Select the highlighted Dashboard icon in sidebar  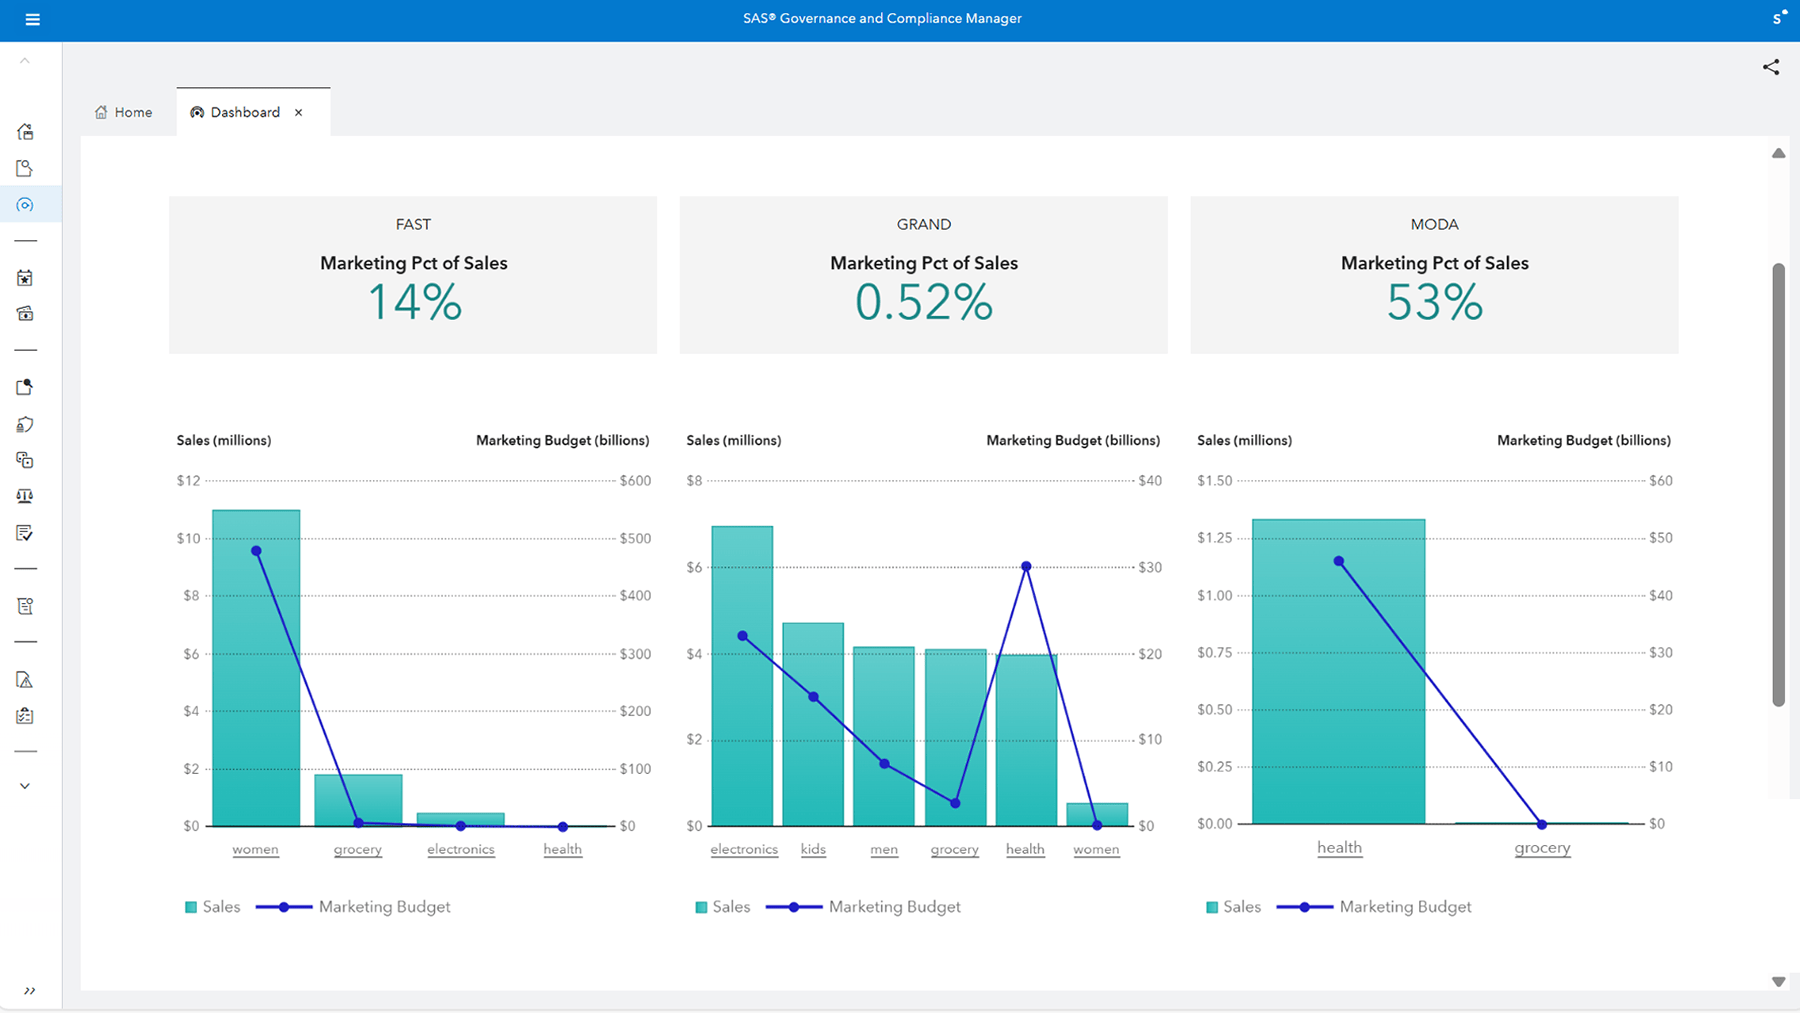[25, 204]
